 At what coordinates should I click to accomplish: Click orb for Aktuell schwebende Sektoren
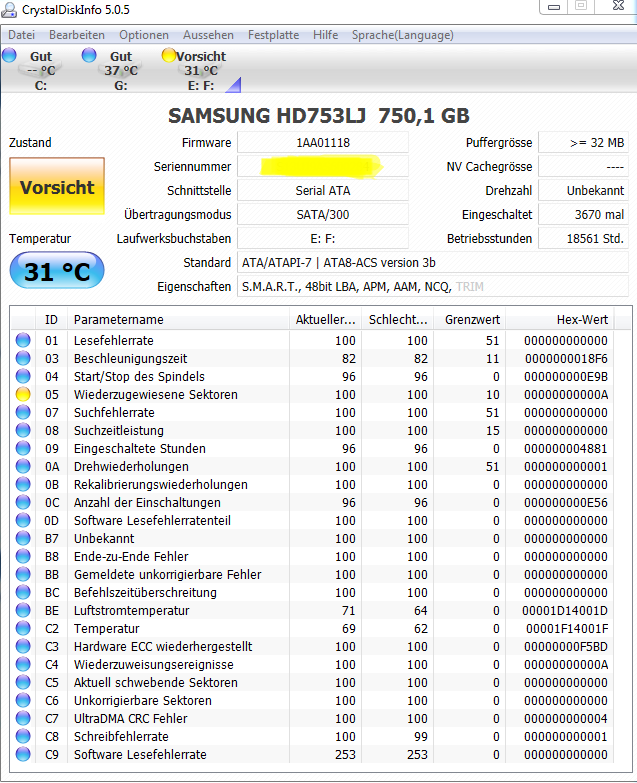pos(23,682)
